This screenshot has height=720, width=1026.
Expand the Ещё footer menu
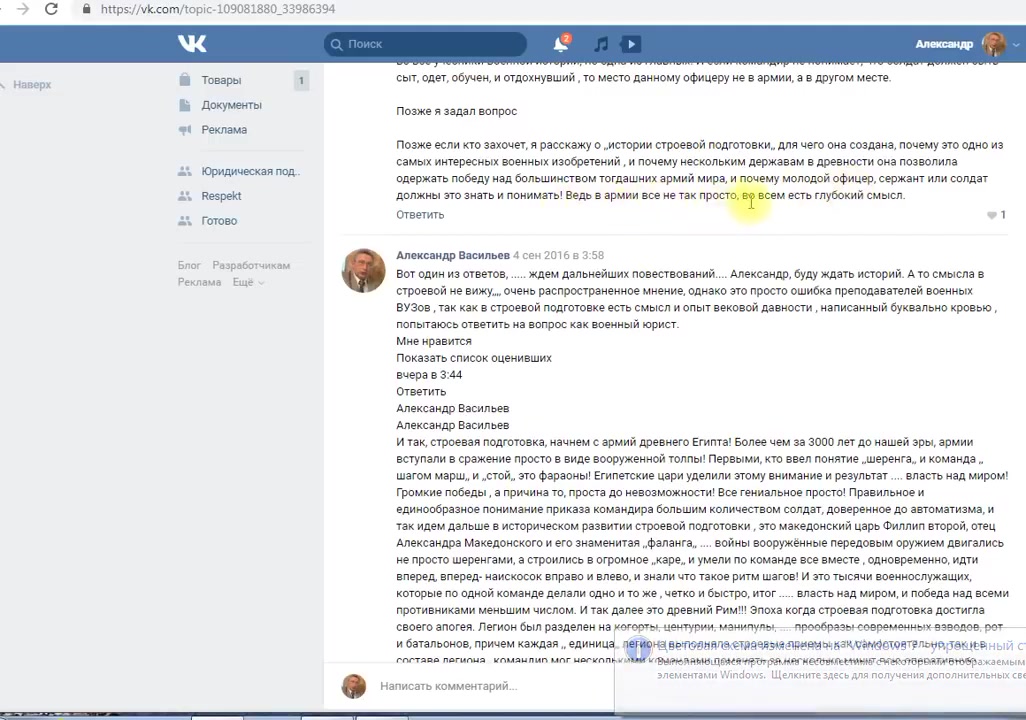coord(249,282)
